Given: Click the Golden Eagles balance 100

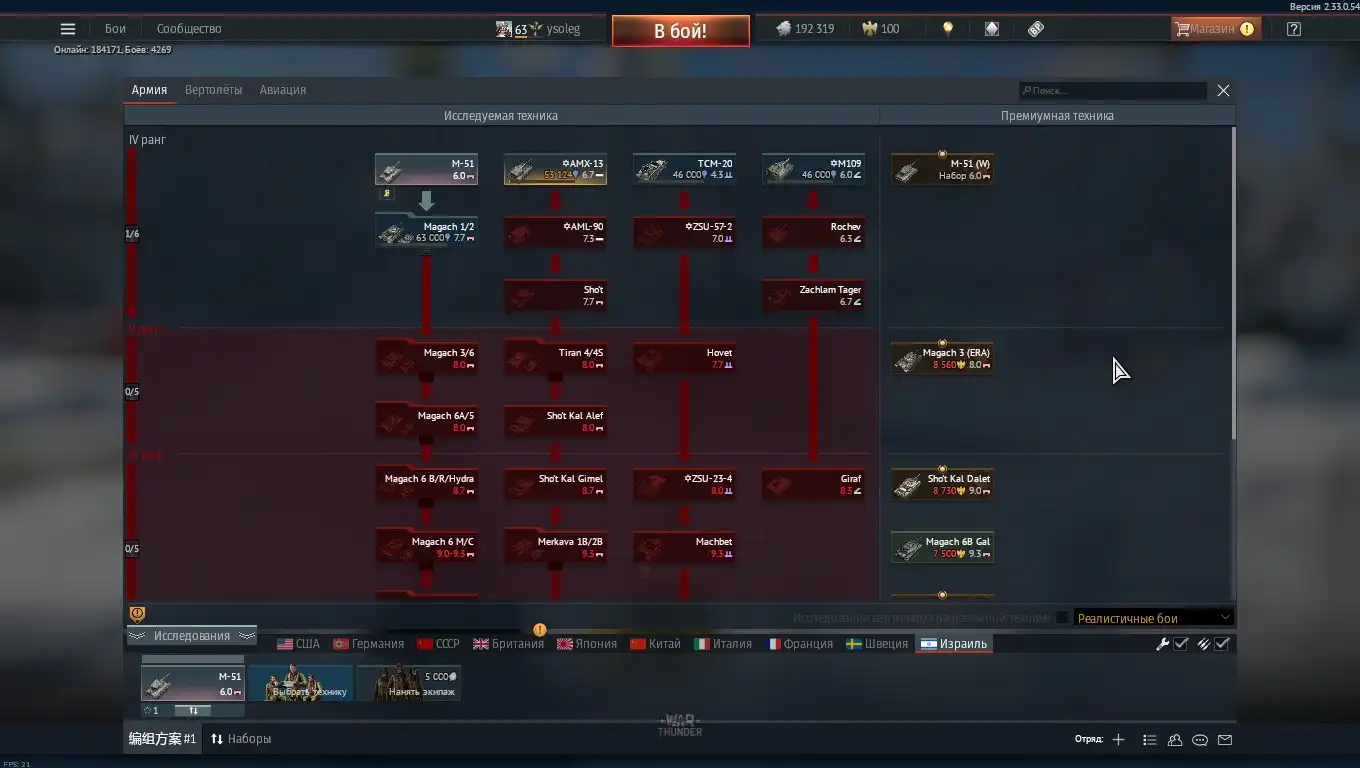Looking at the screenshot, I should (x=881, y=29).
